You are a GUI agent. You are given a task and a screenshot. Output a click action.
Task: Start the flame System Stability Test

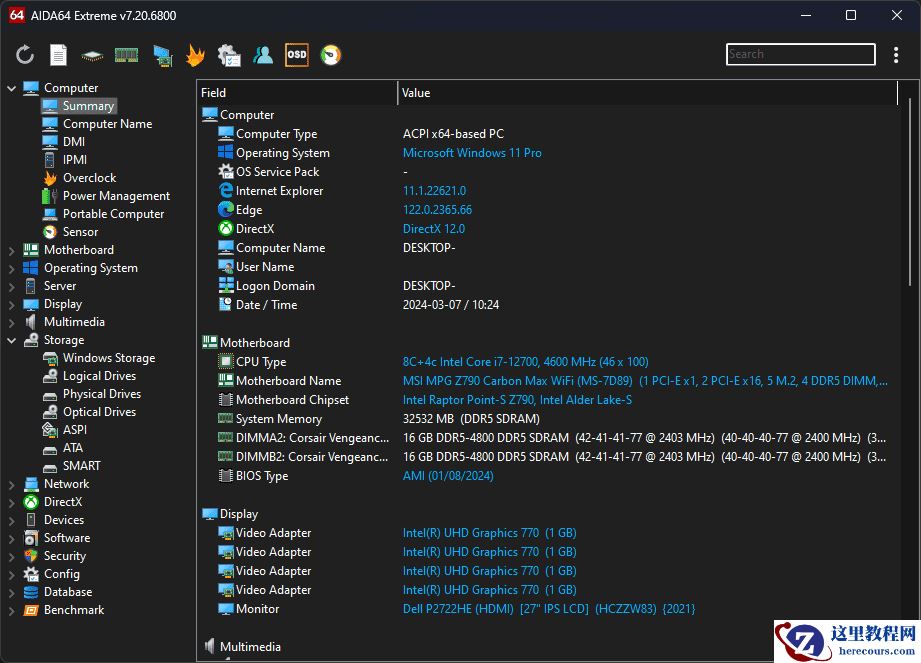point(195,55)
